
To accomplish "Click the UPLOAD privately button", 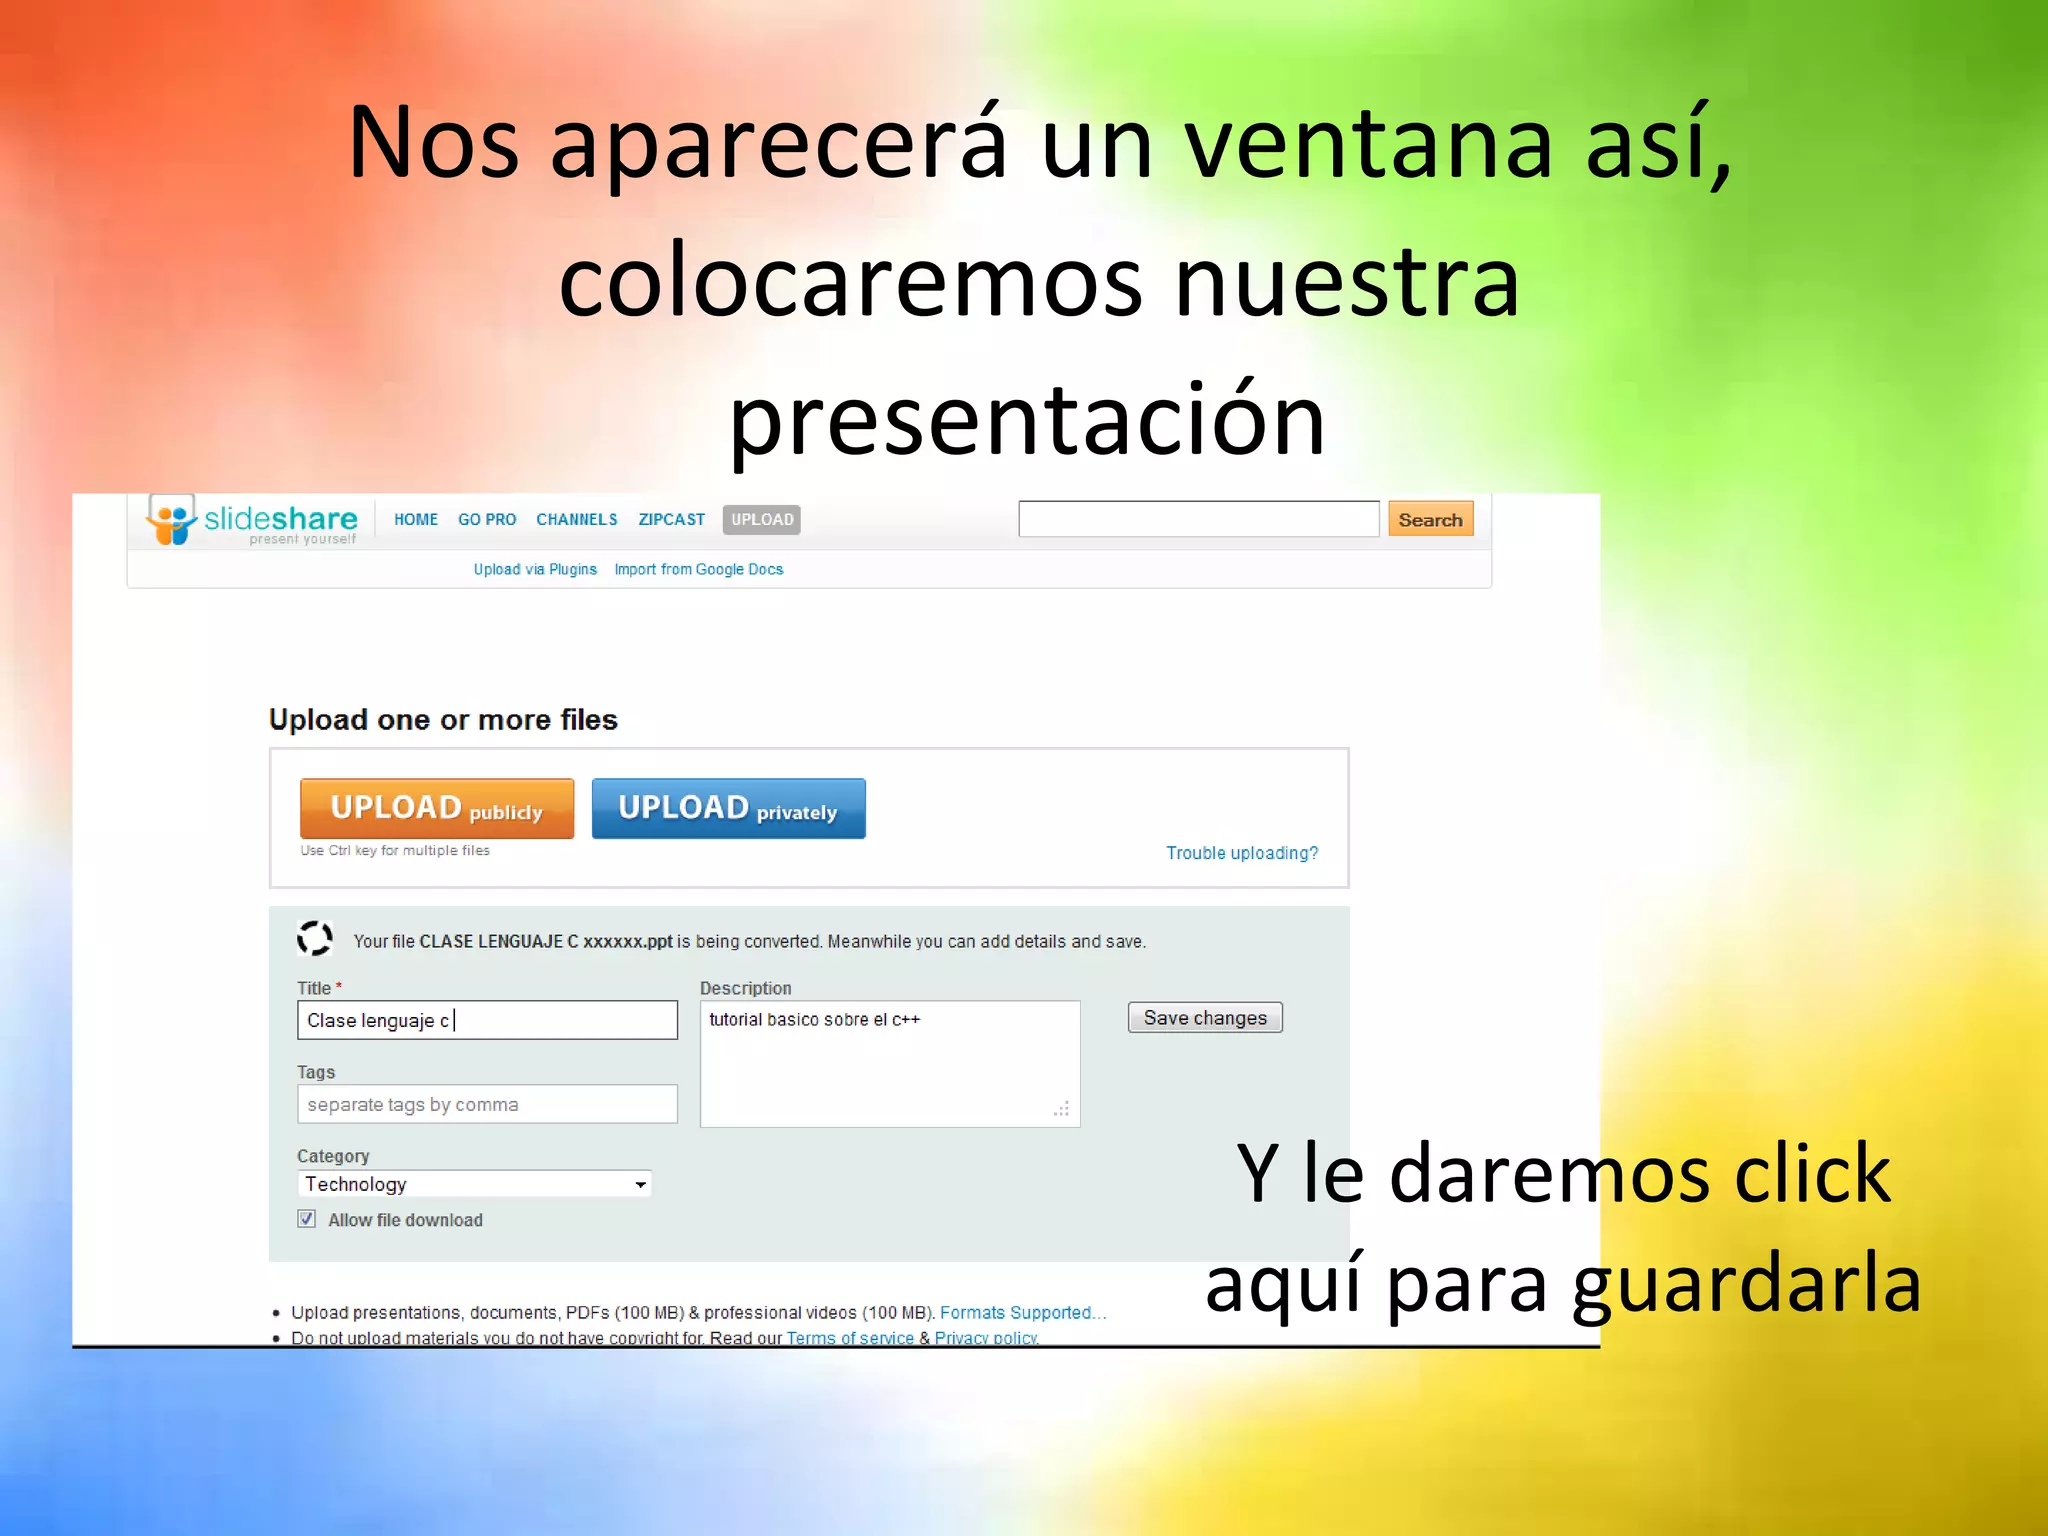I will click(x=729, y=808).
